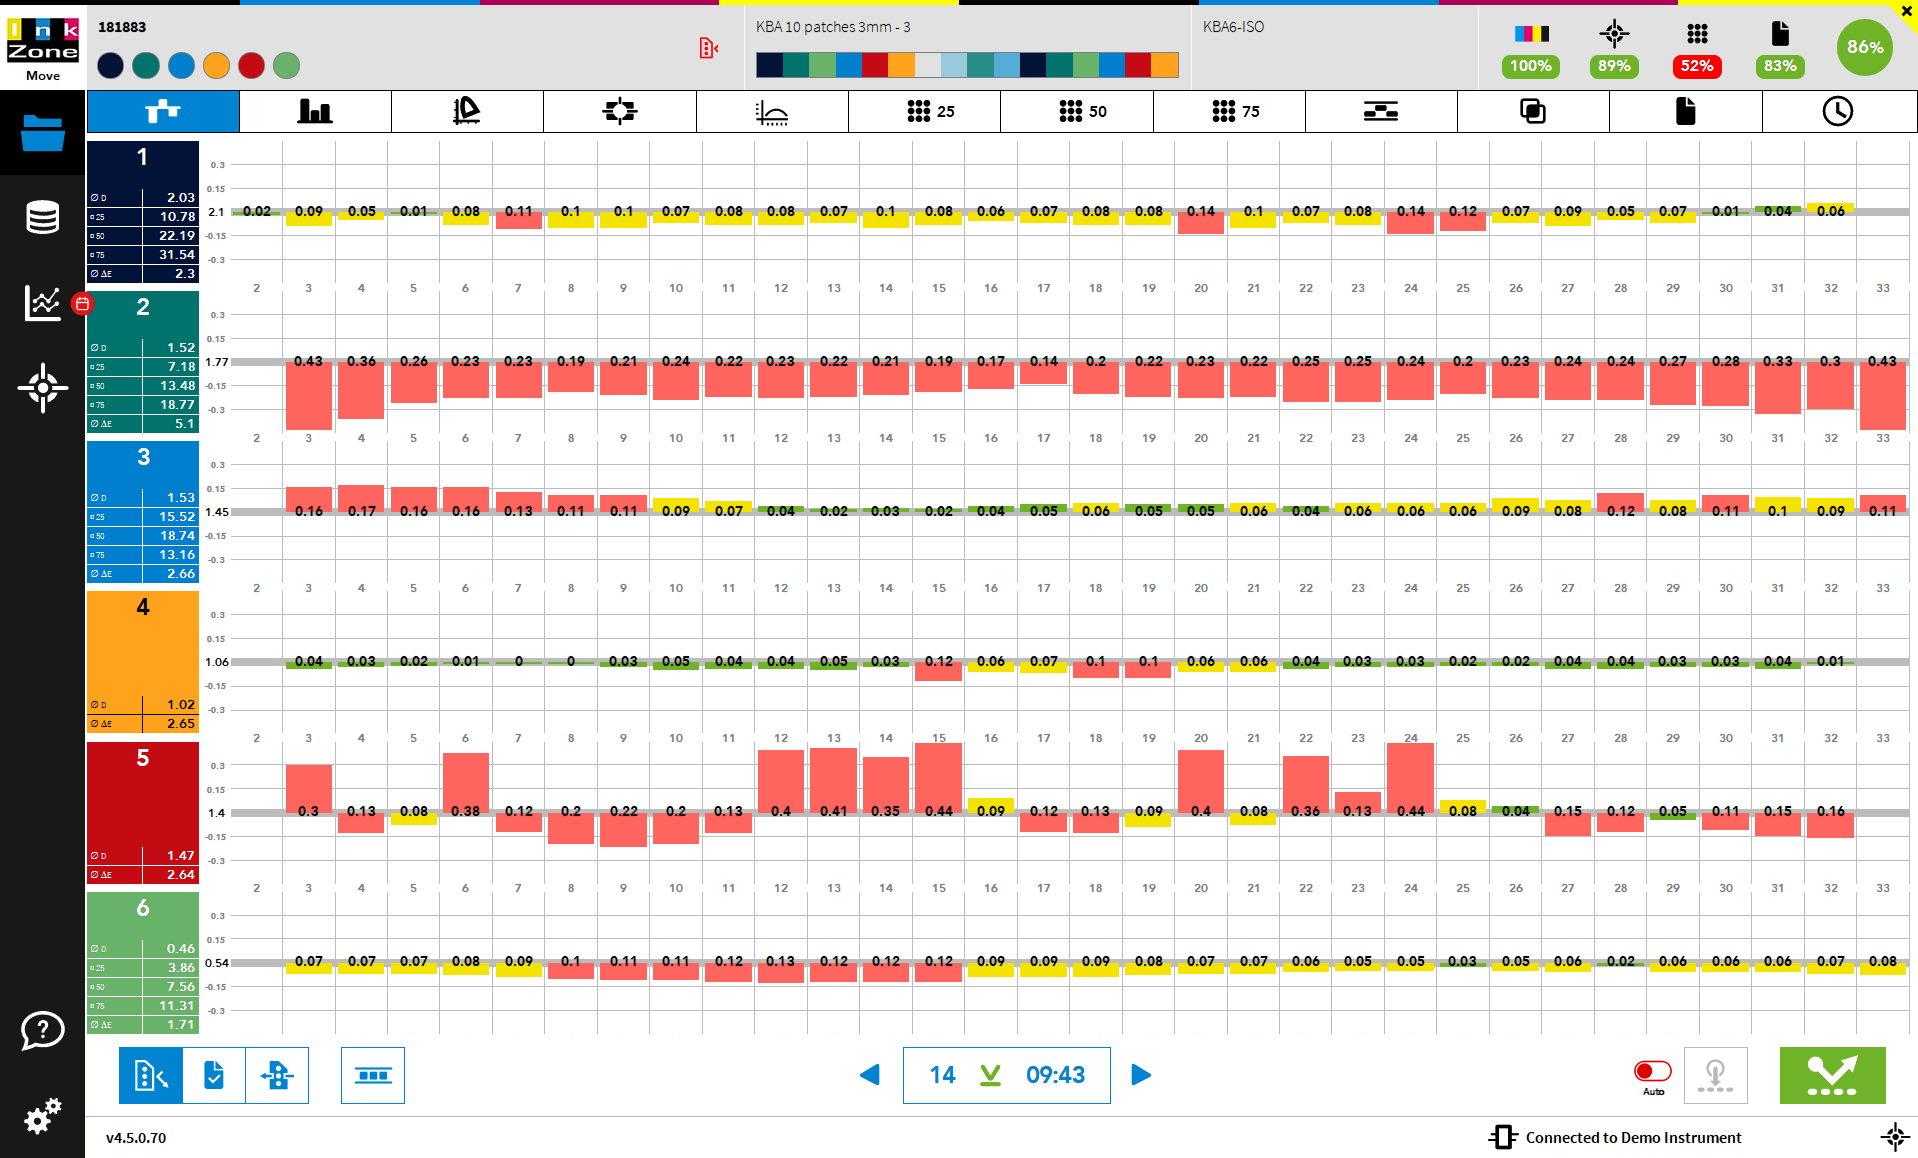Open the clock history tab
Viewport: 1918px width, 1158px height.
pyautogui.click(x=1838, y=112)
